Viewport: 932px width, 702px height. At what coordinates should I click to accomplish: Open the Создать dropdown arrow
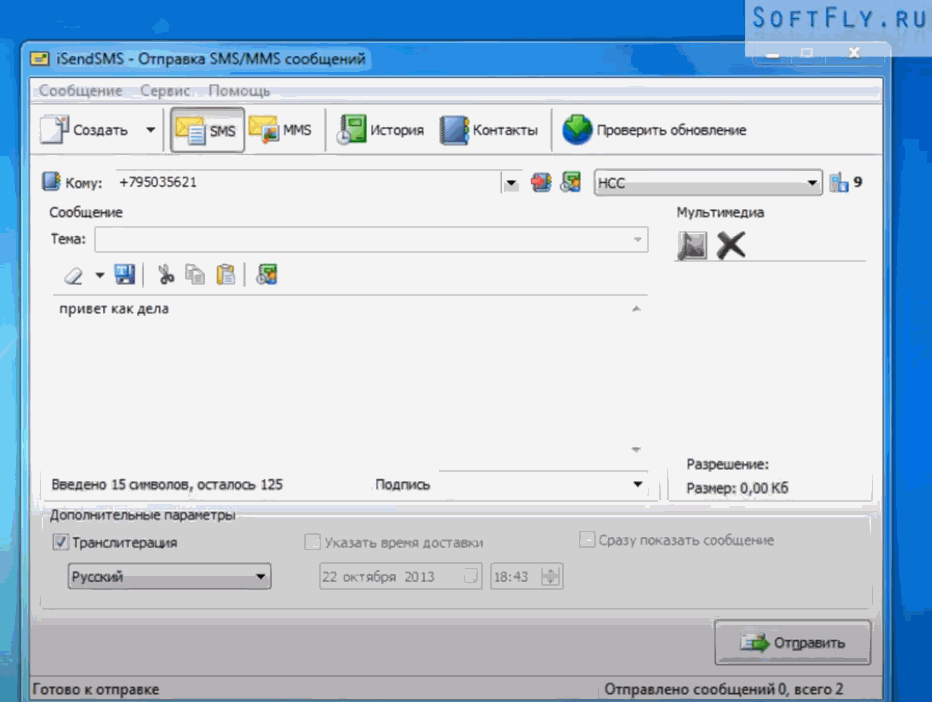click(x=150, y=130)
